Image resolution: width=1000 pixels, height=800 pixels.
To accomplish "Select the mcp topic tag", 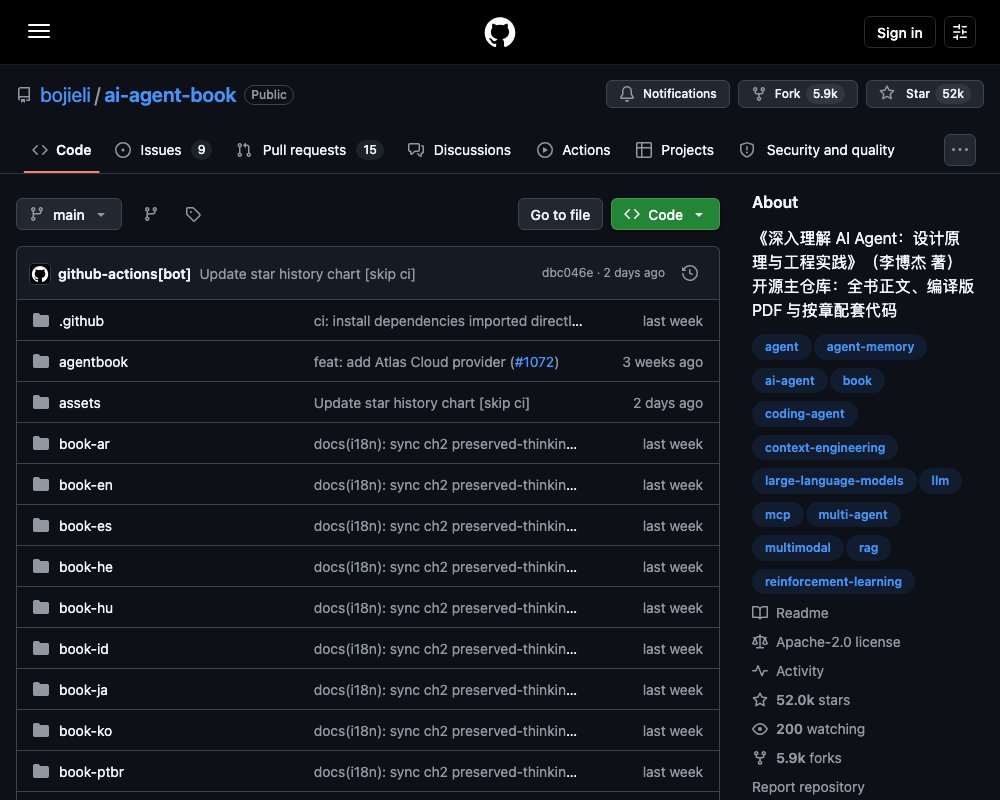I will click(777, 514).
